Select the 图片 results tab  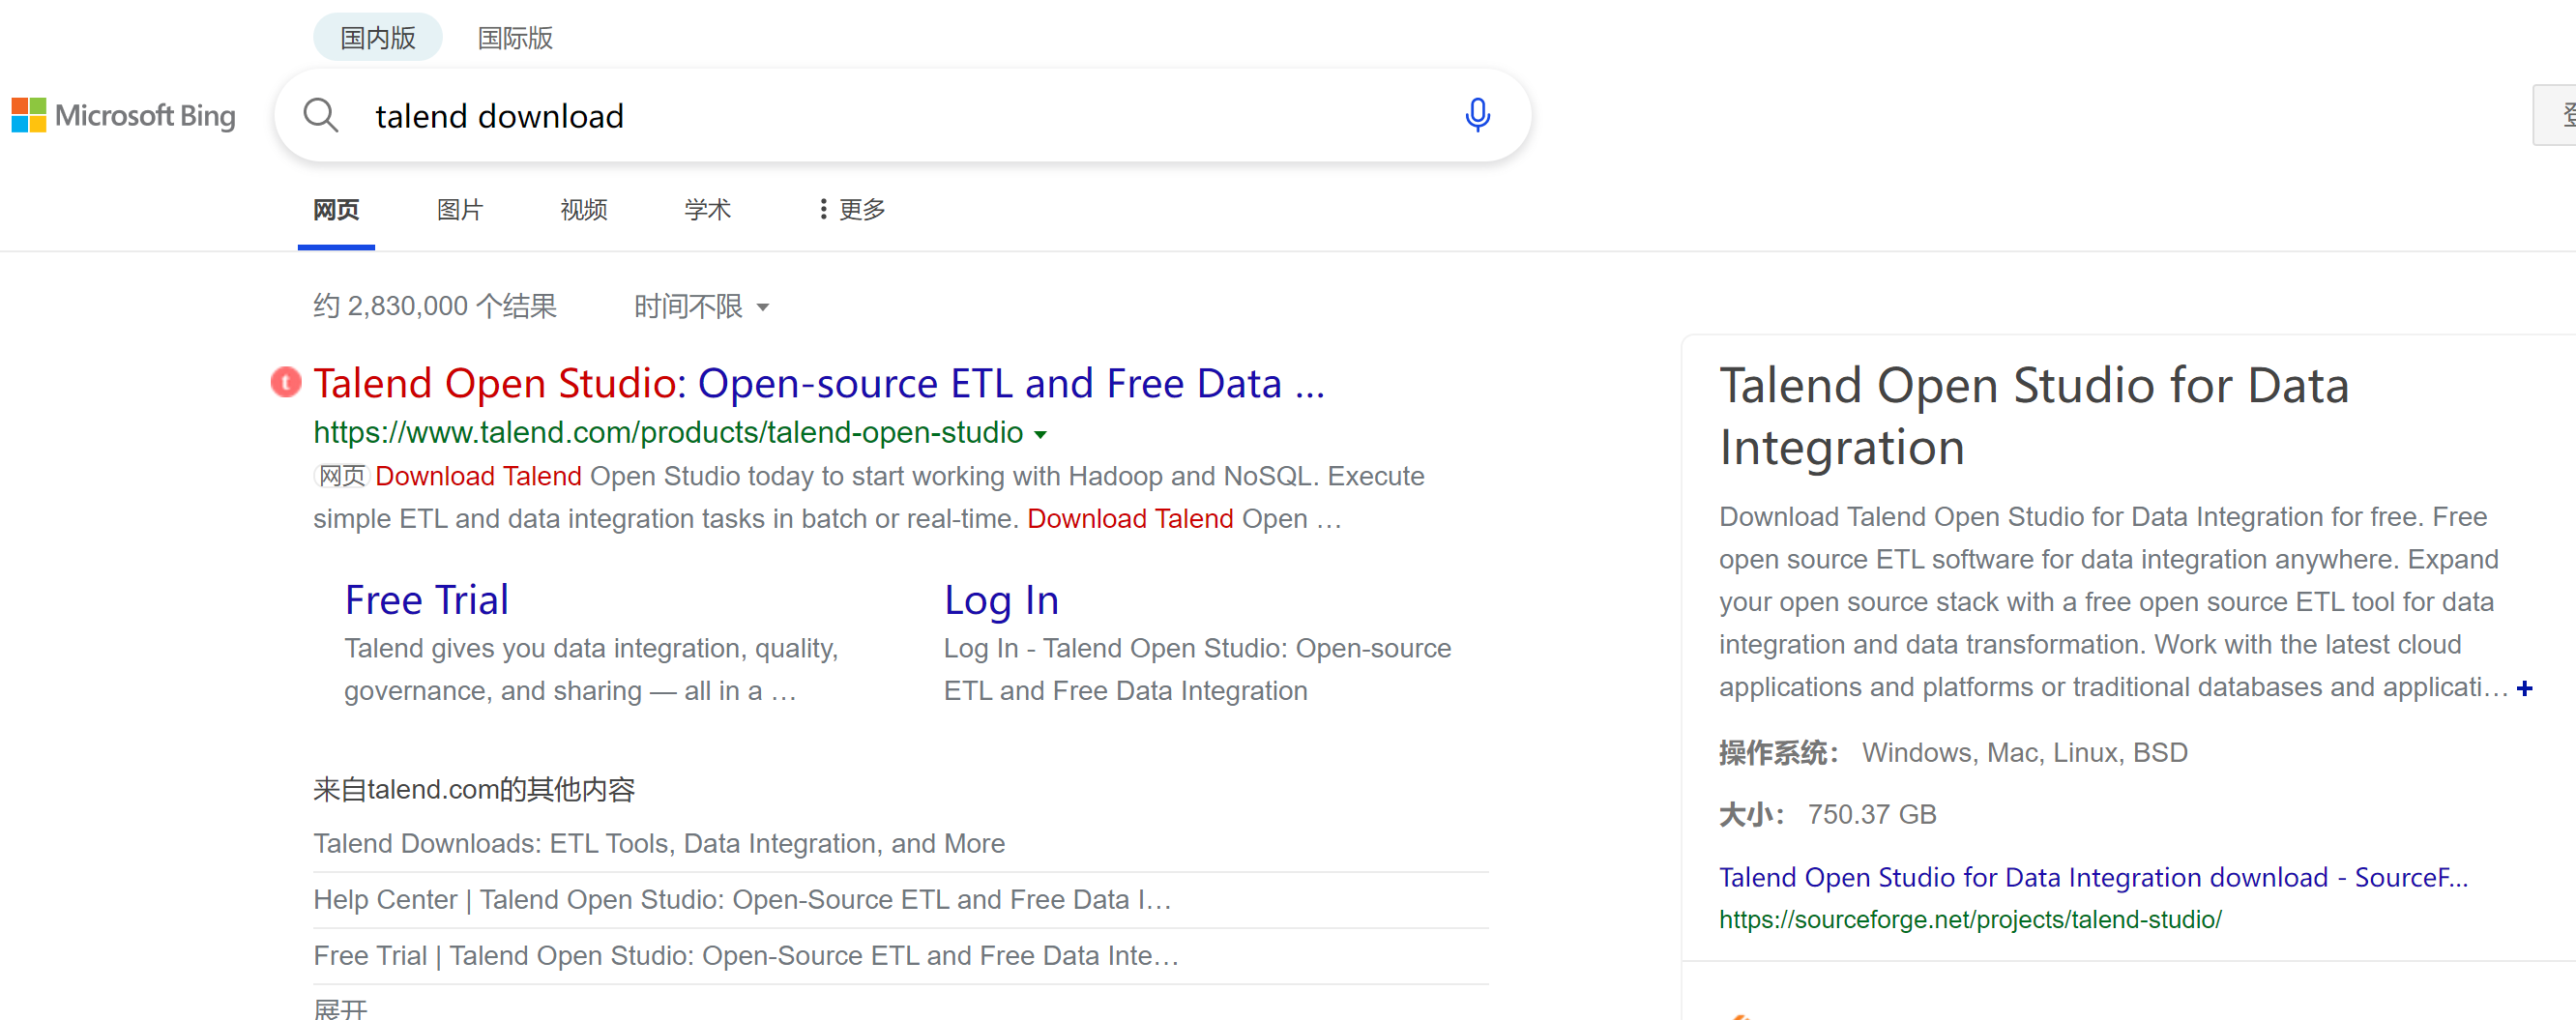pos(460,210)
